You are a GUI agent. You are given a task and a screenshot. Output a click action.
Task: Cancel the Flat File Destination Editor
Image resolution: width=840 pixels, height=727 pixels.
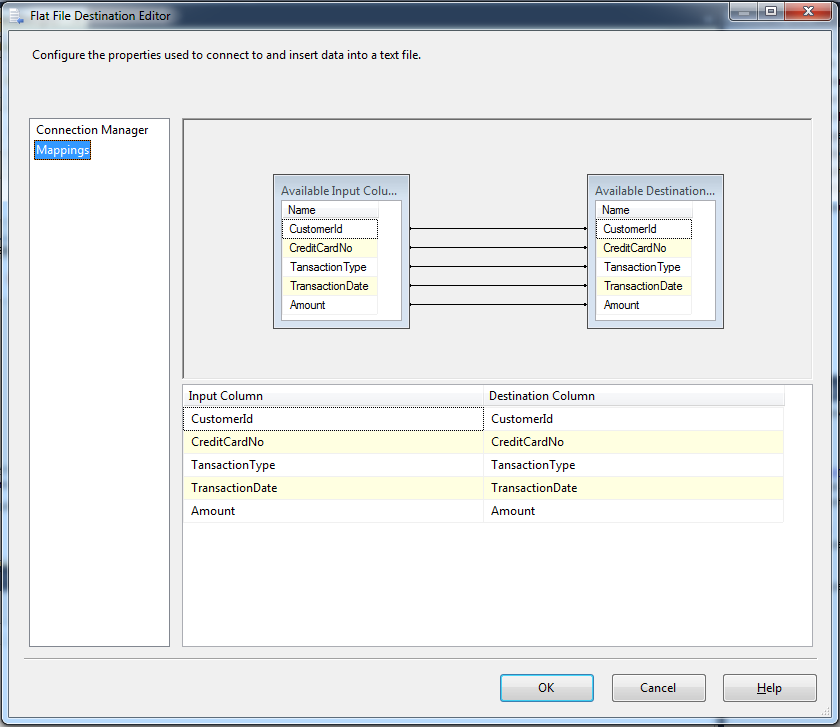click(658, 688)
